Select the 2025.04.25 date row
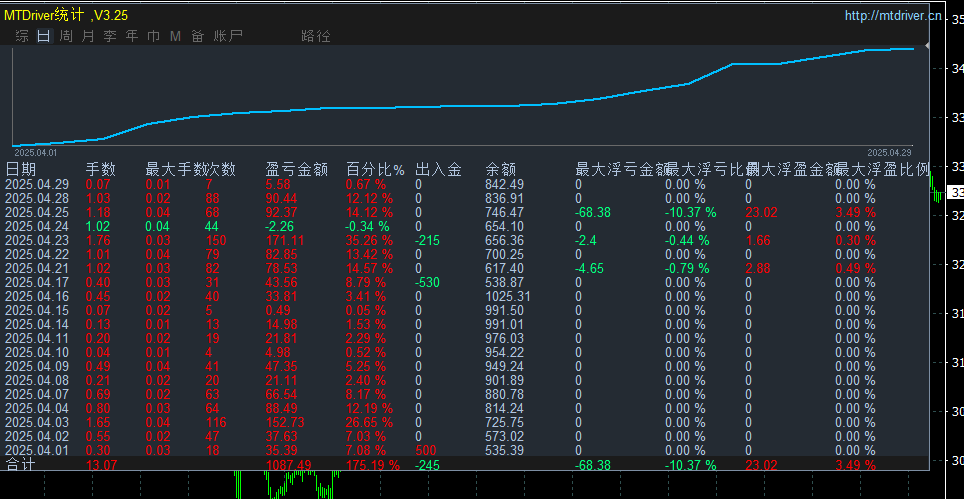This screenshot has height=499, width=964. pos(37,213)
